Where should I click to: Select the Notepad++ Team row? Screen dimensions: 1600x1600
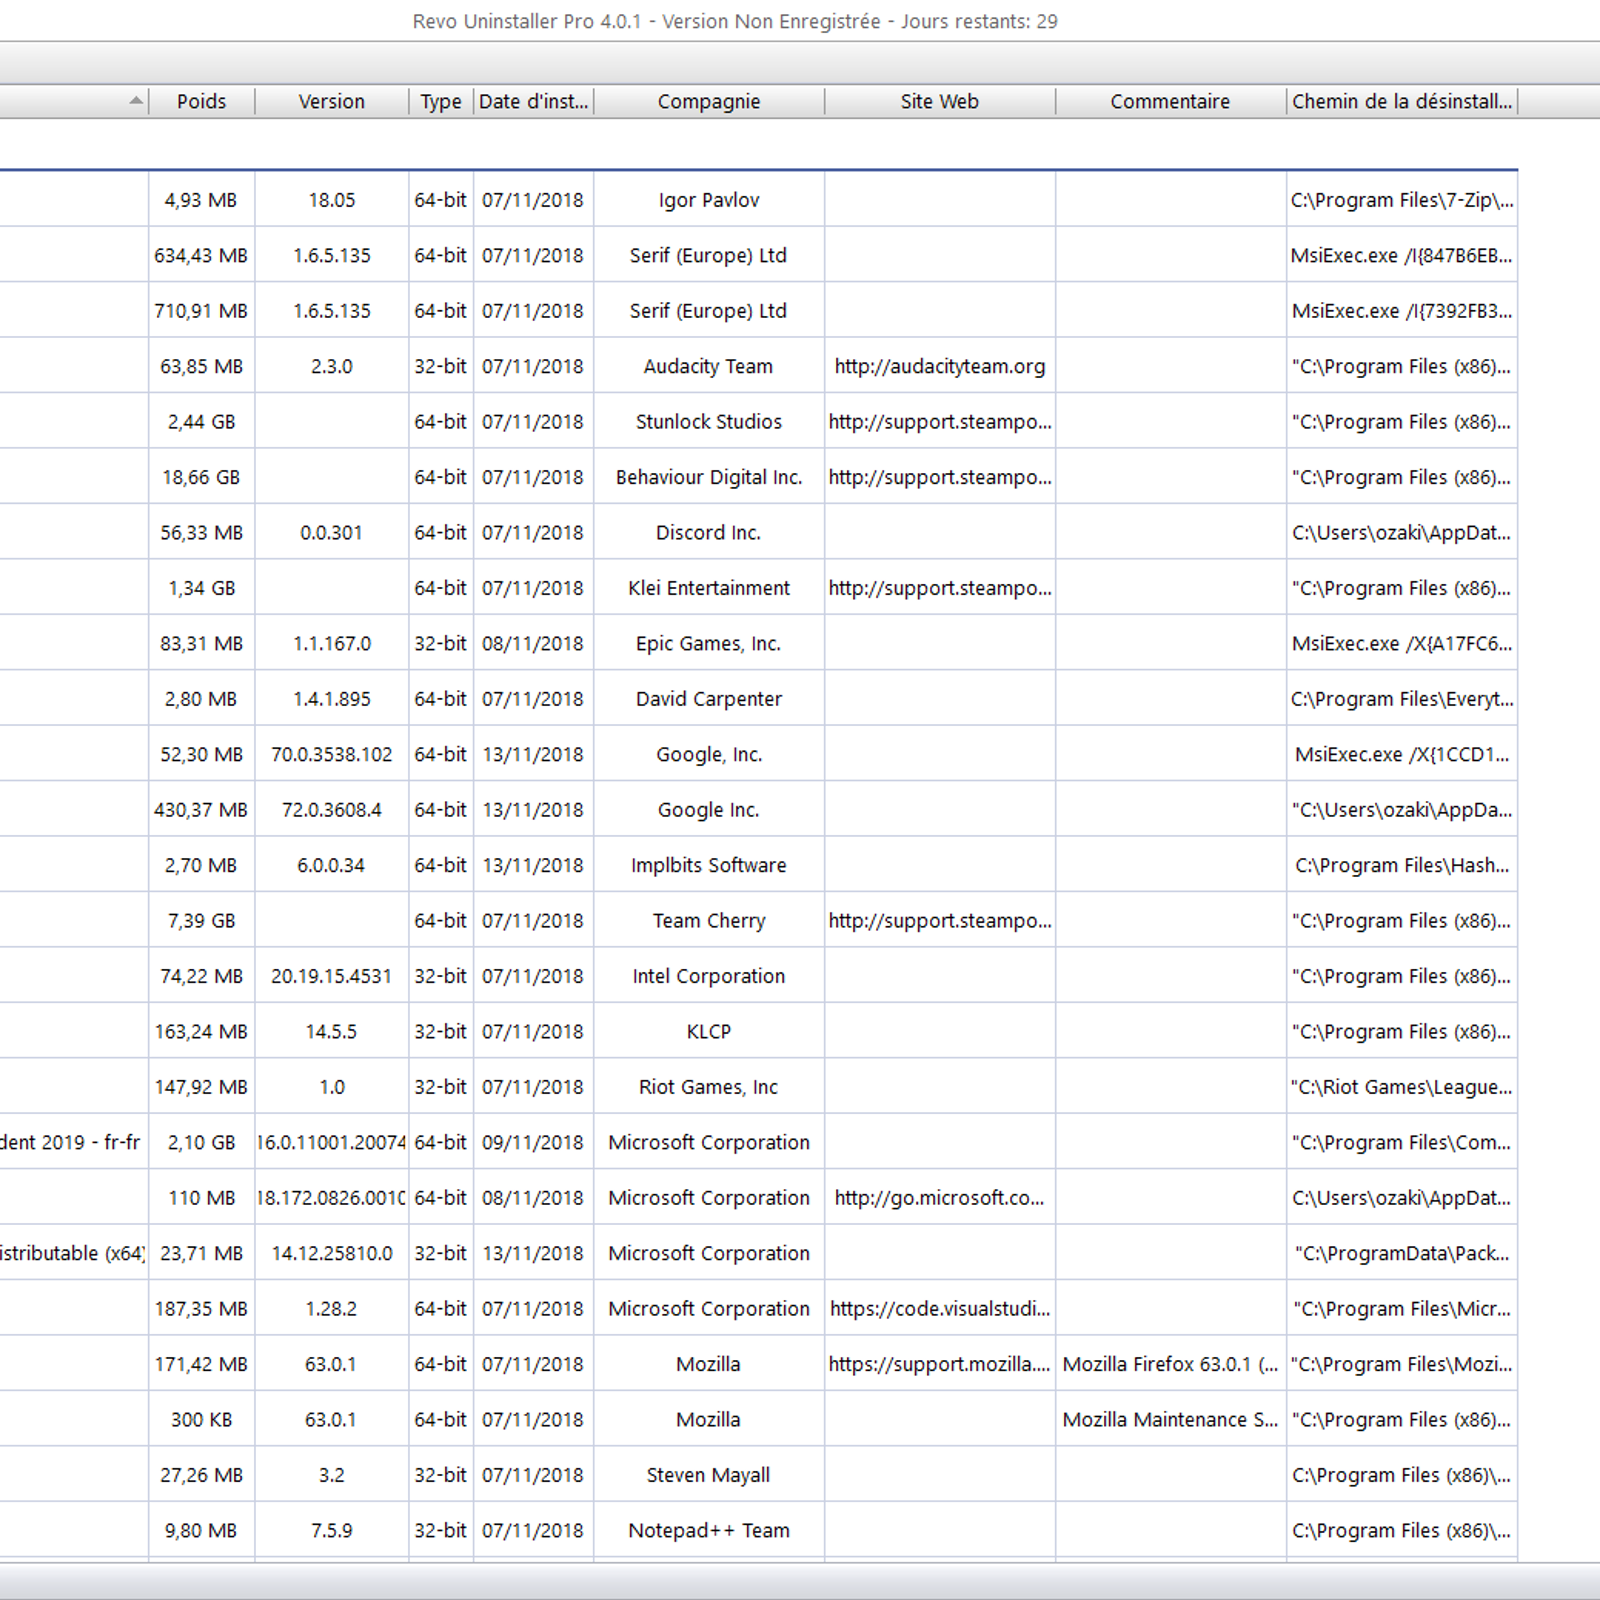759,1530
